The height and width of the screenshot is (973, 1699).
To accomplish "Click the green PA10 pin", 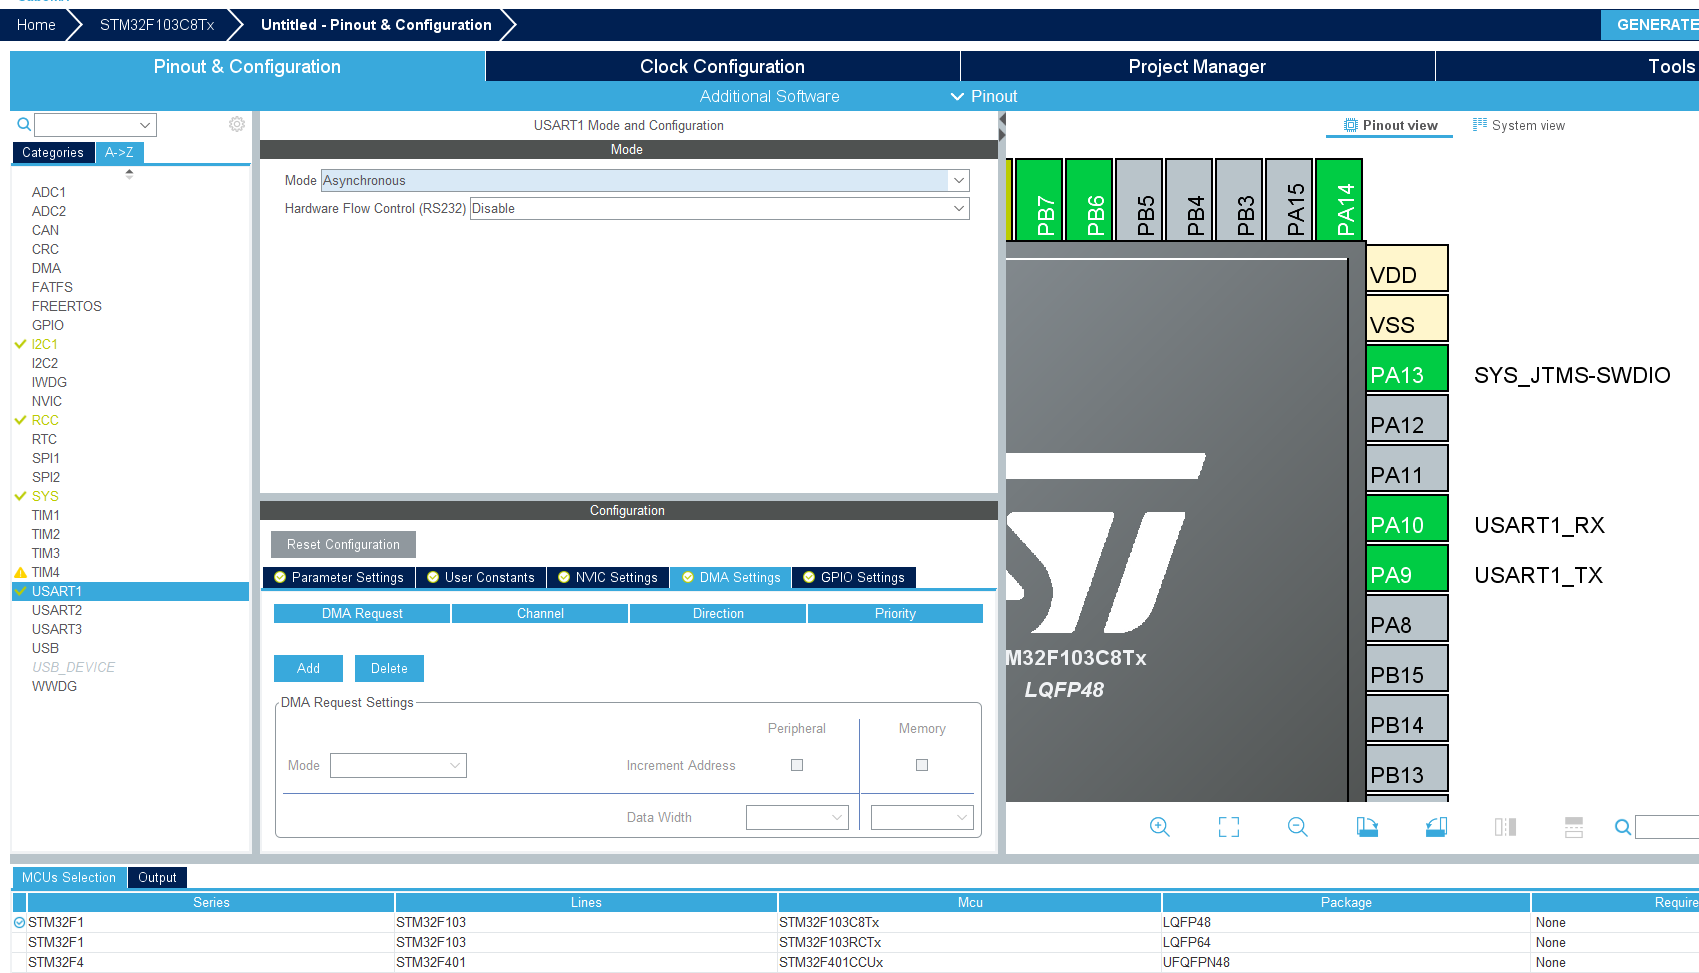I will tap(1407, 518).
